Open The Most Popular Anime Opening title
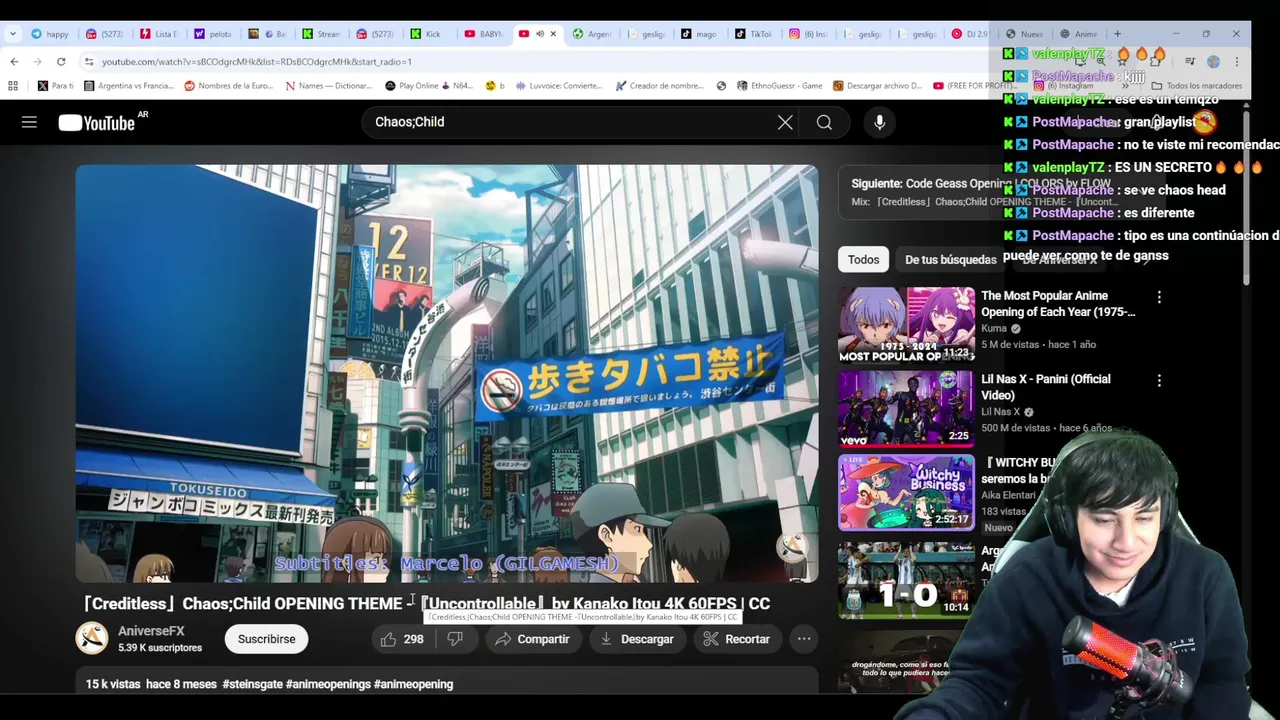 (x=1058, y=303)
